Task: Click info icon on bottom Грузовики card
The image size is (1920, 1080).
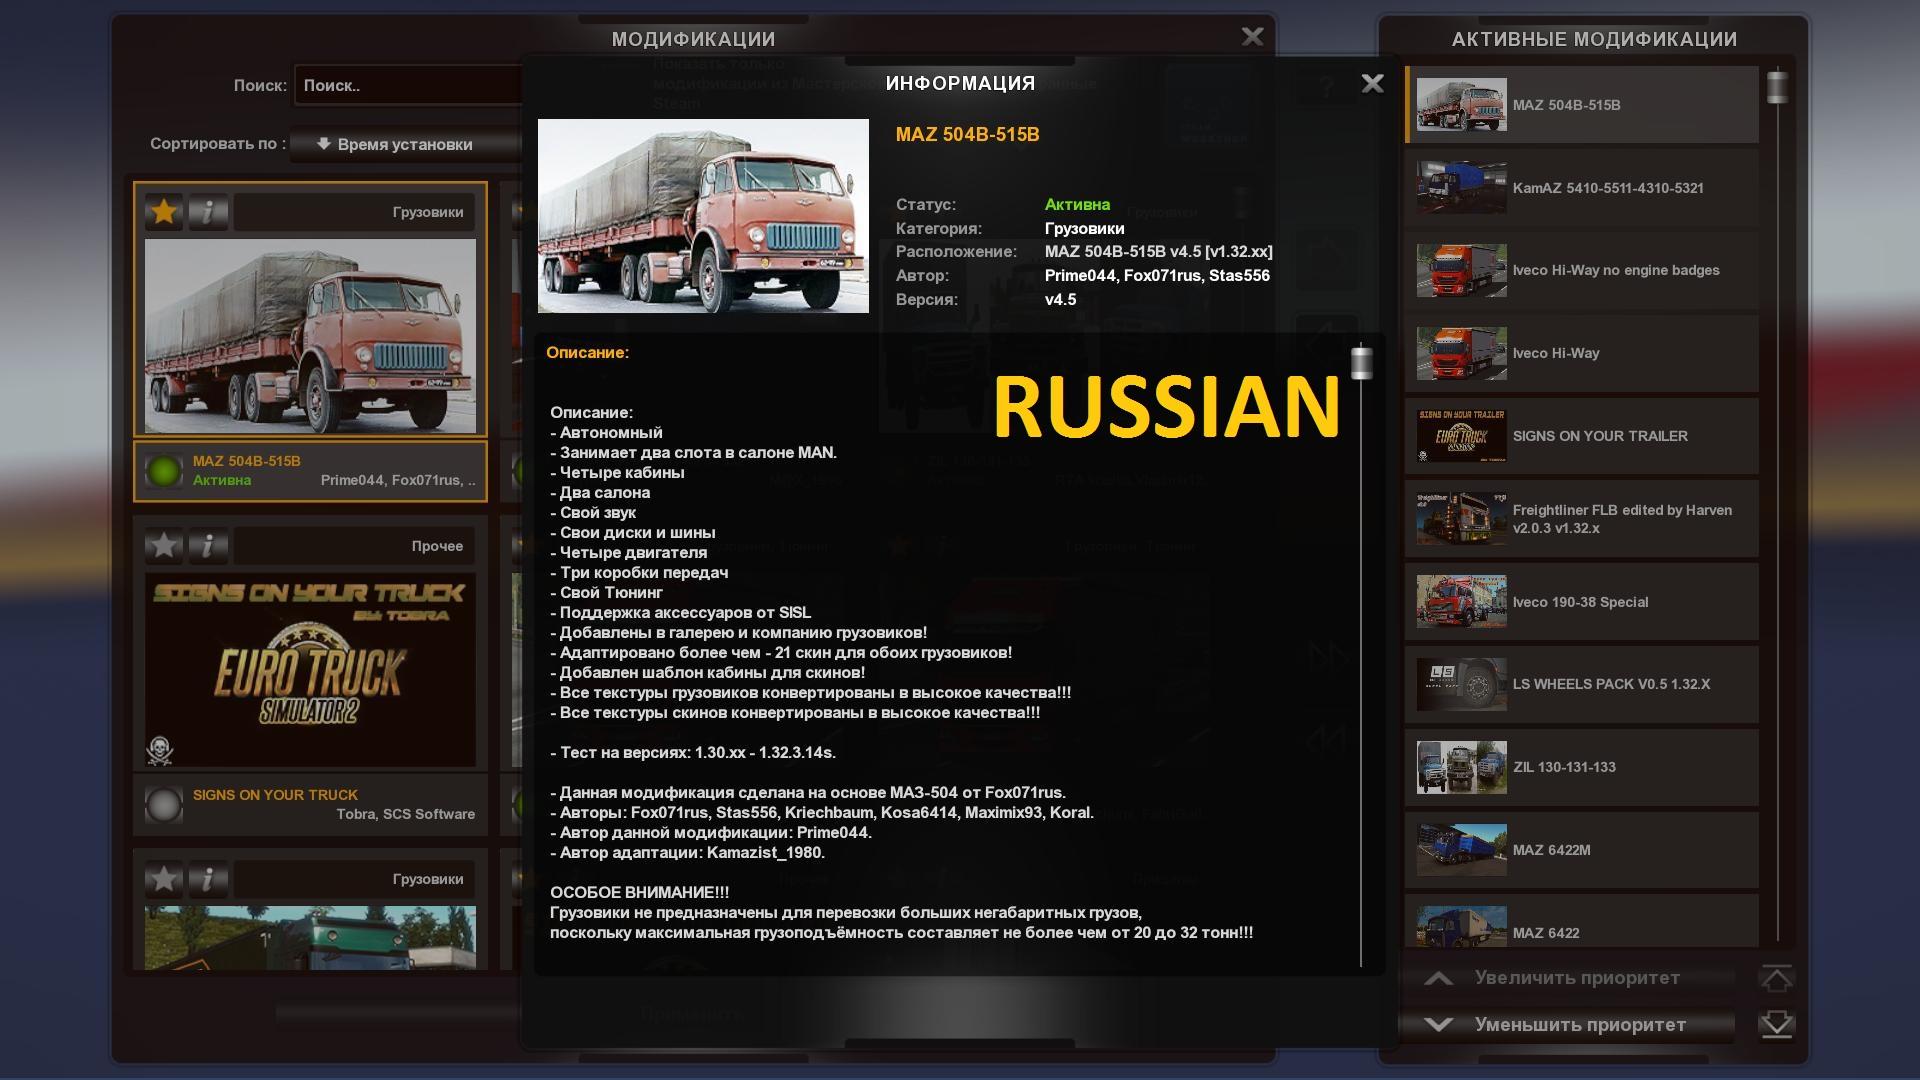Action: point(208,879)
